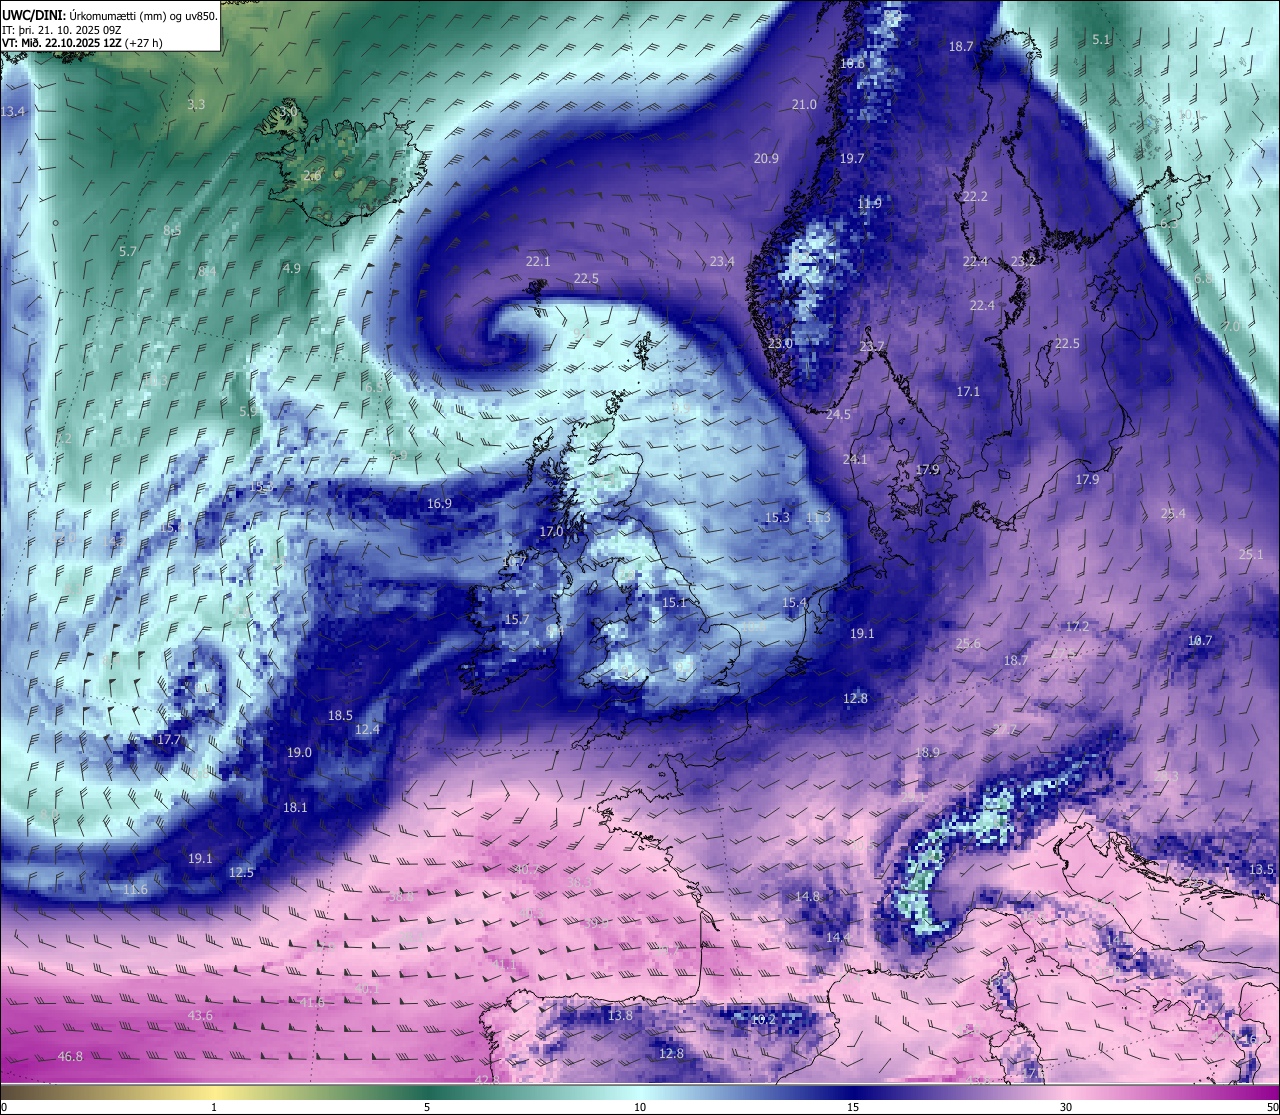Click the 18.9 value over eastern France

927,752
